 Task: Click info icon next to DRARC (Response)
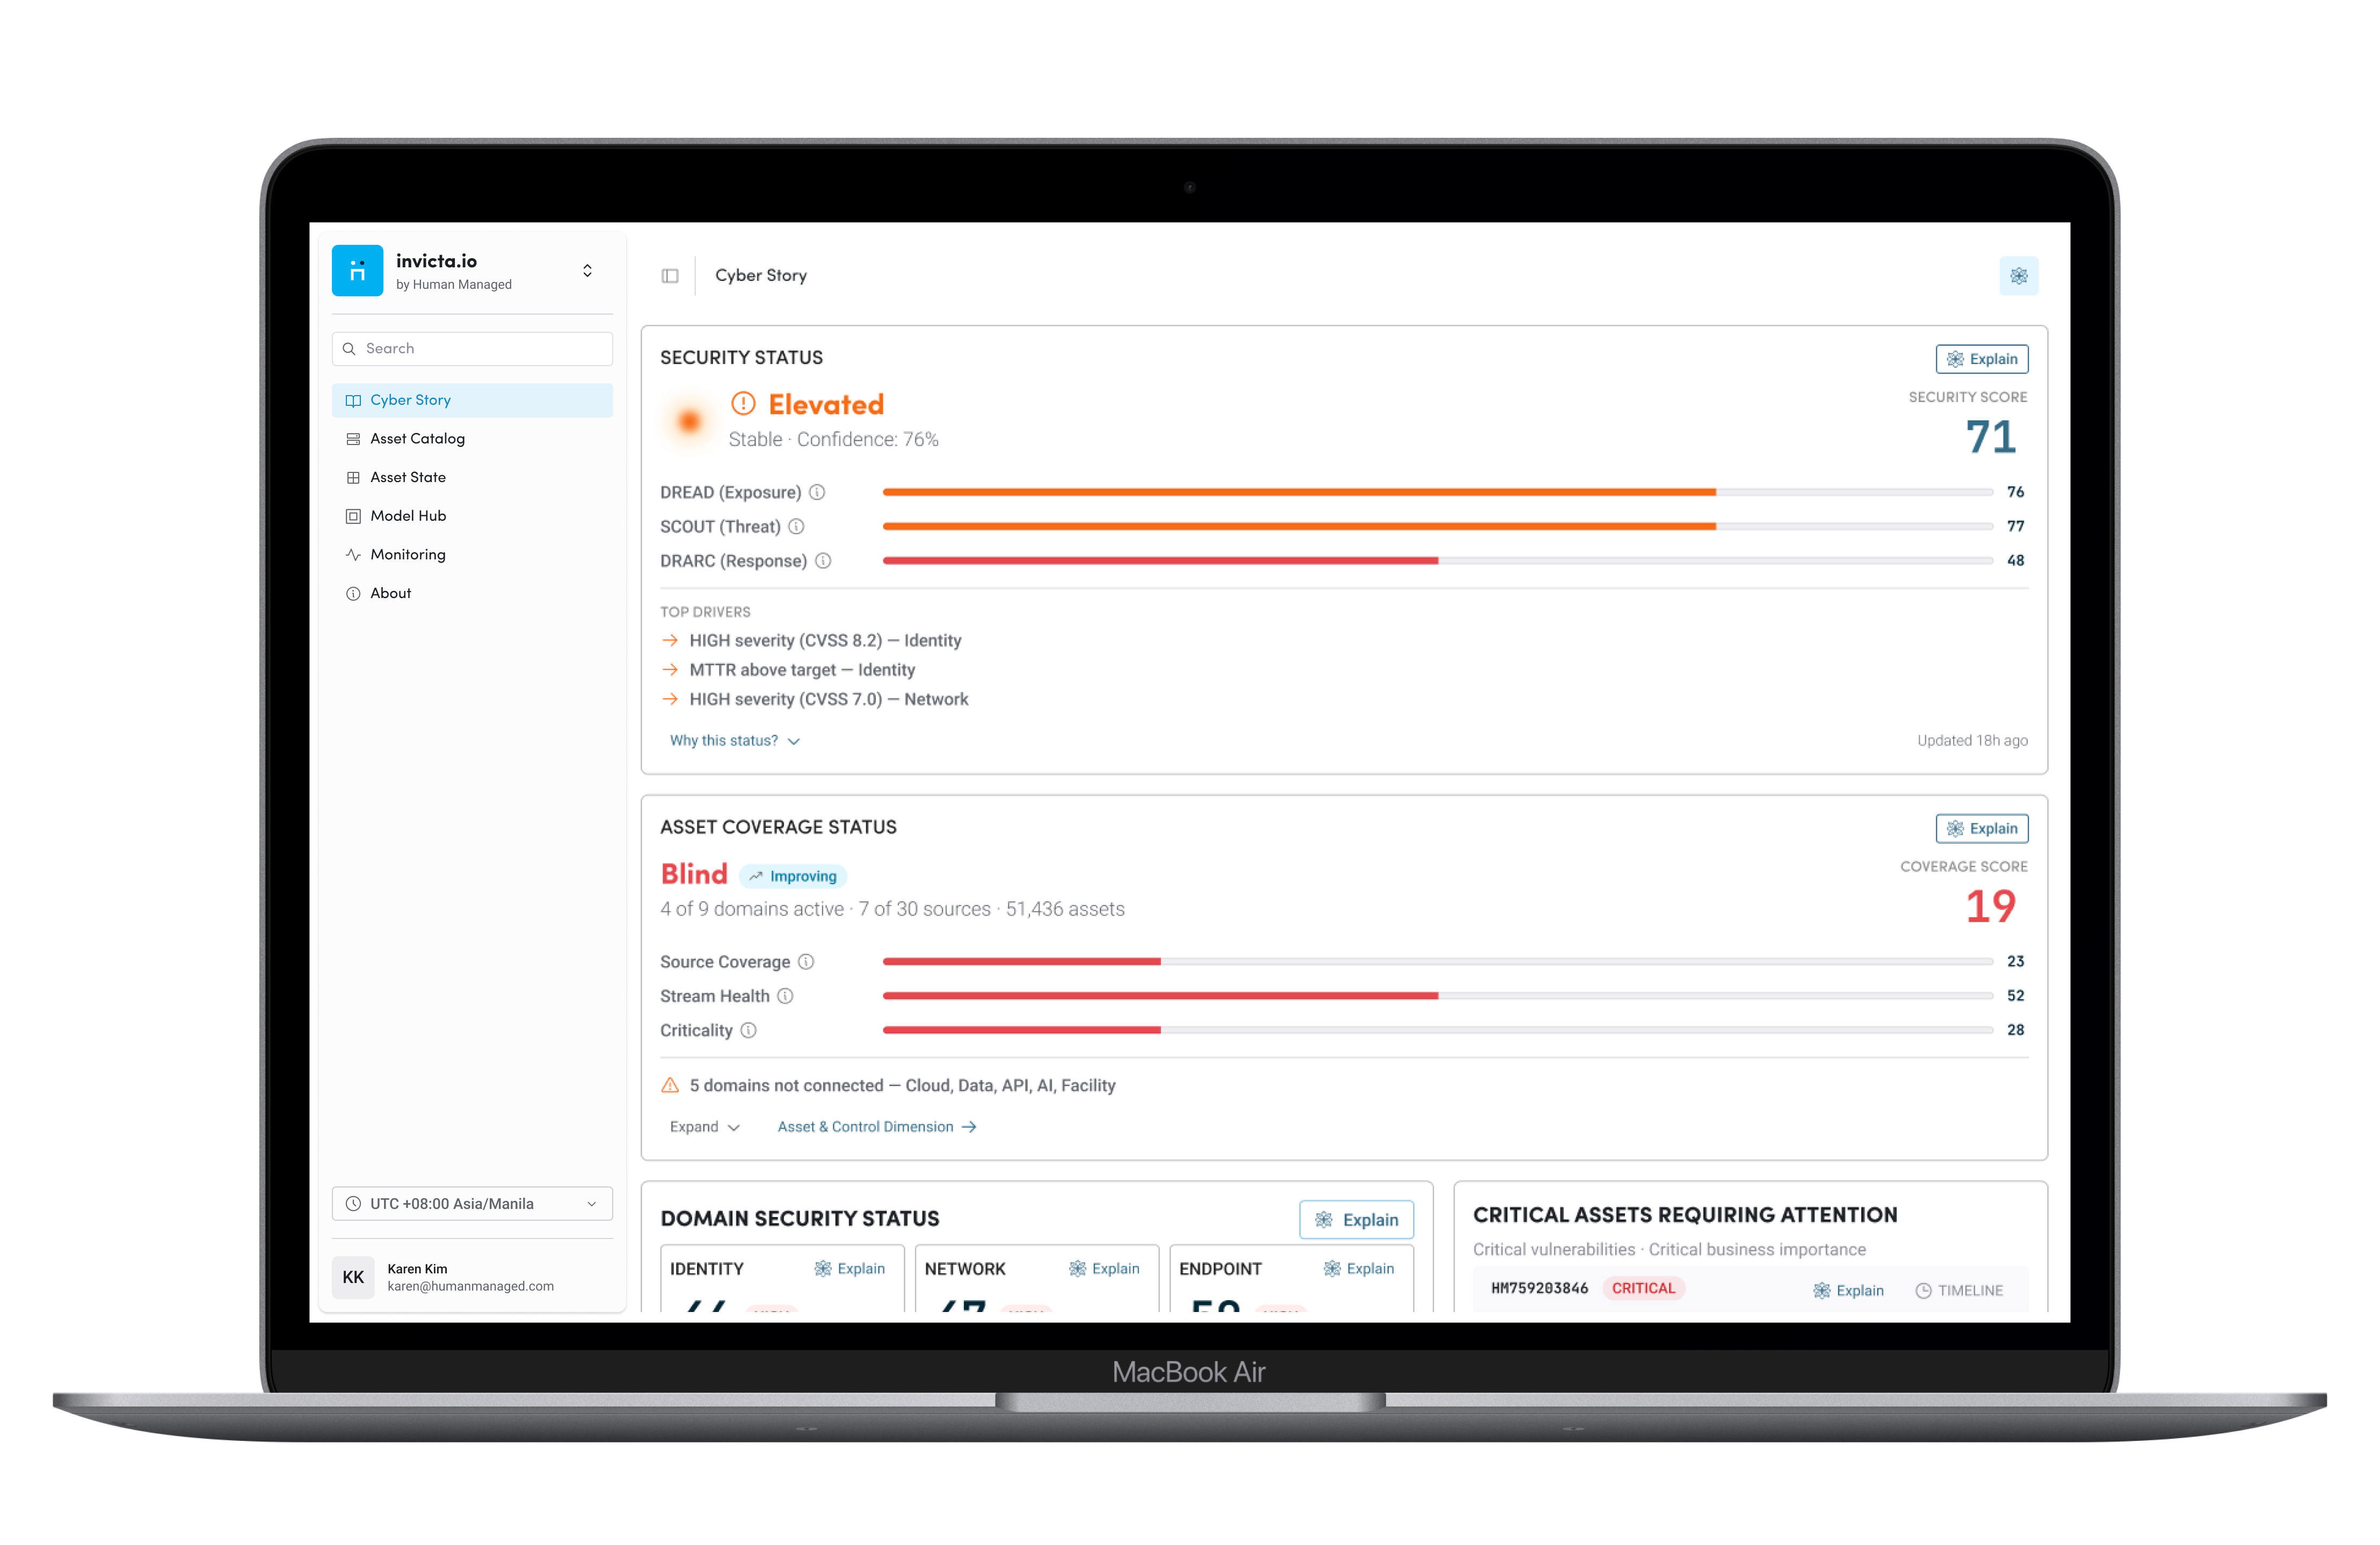pos(823,561)
